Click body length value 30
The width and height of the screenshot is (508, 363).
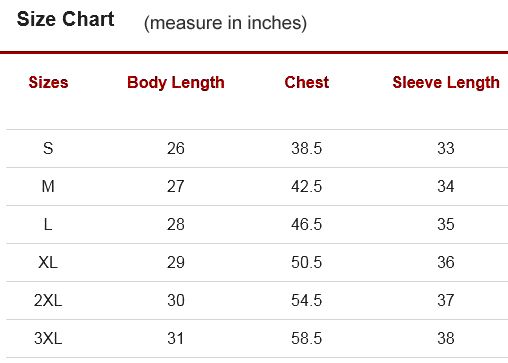[176, 300]
